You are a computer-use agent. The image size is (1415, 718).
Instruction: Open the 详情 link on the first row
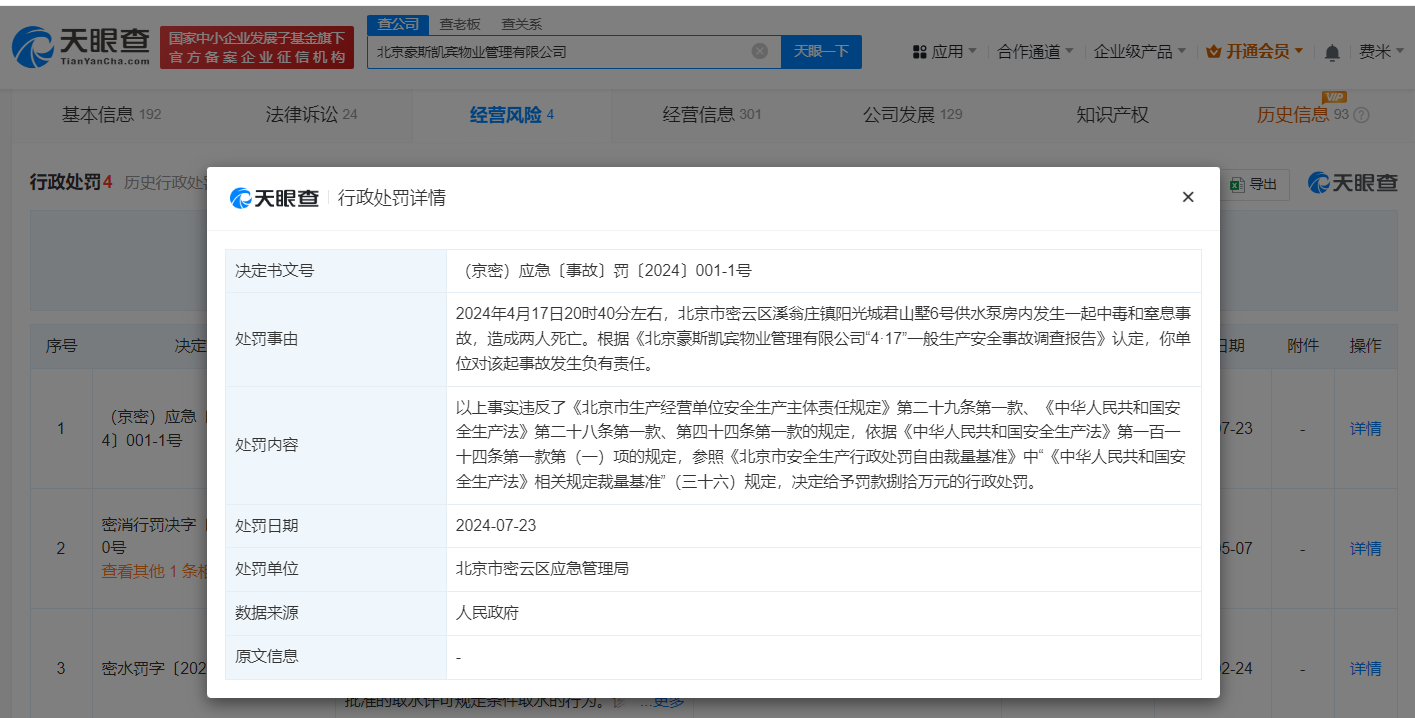[1366, 428]
